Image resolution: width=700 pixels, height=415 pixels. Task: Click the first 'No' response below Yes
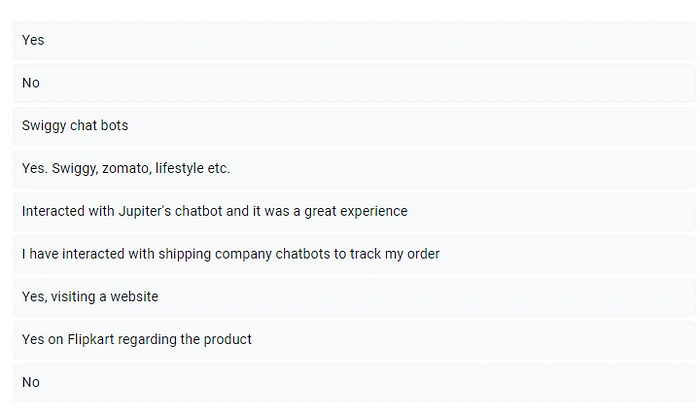pos(354,83)
